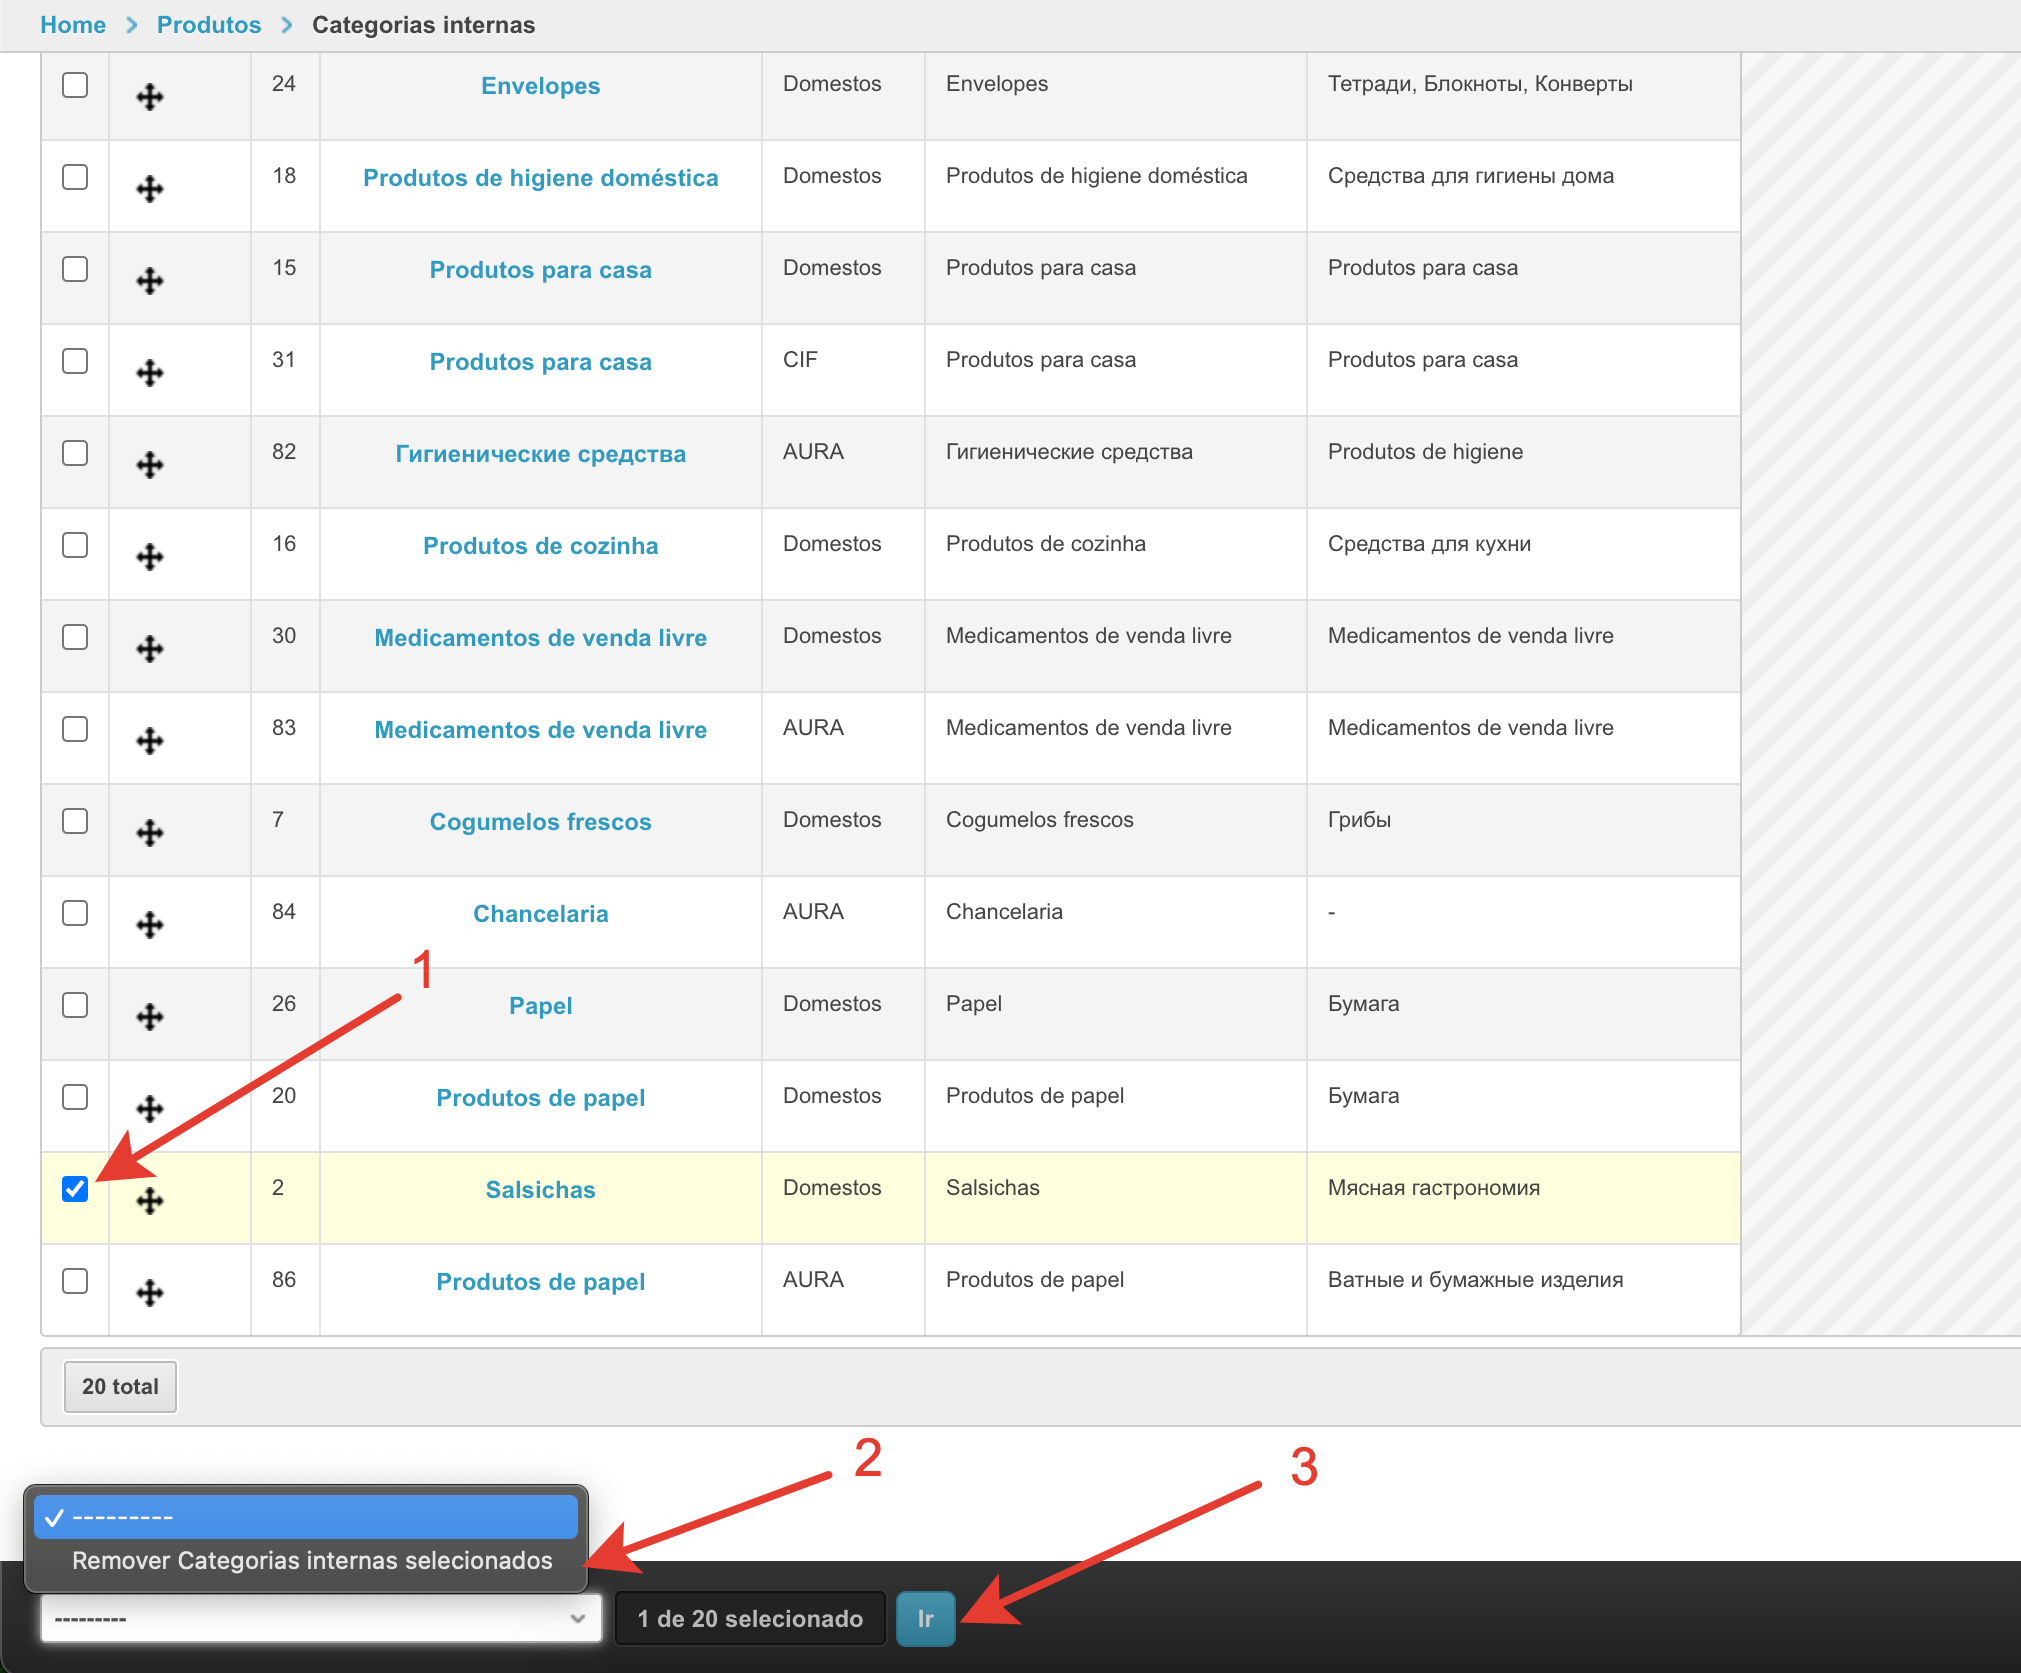This screenshot has height=1673, width=2021.
Task: Tick the checkbox for row ID 31
Action: coord(75,361)
